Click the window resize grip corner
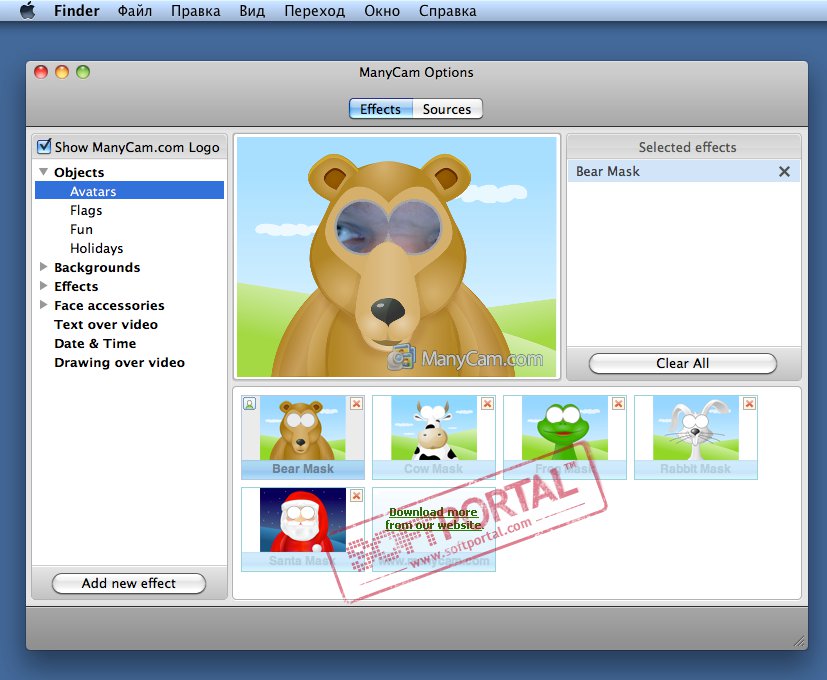Viewport: 827px width, 680px height. pyautogui.click(x=800, y=641)
